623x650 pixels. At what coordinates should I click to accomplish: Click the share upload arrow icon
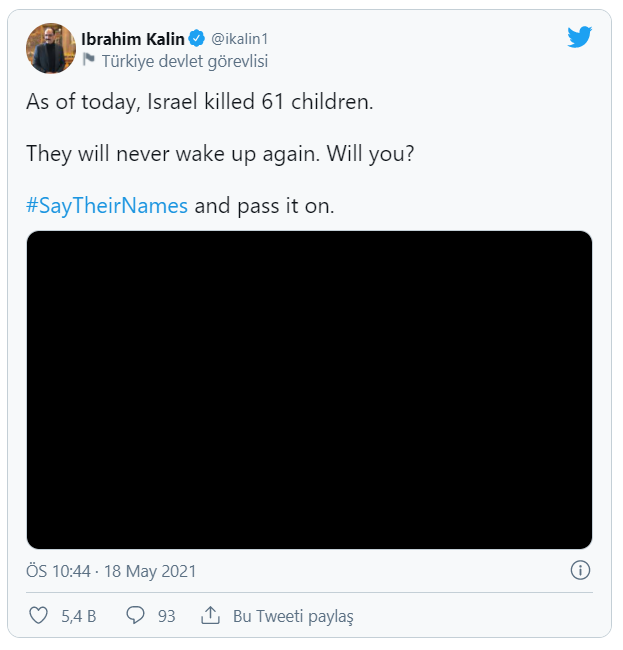click(x=210, y=616)
